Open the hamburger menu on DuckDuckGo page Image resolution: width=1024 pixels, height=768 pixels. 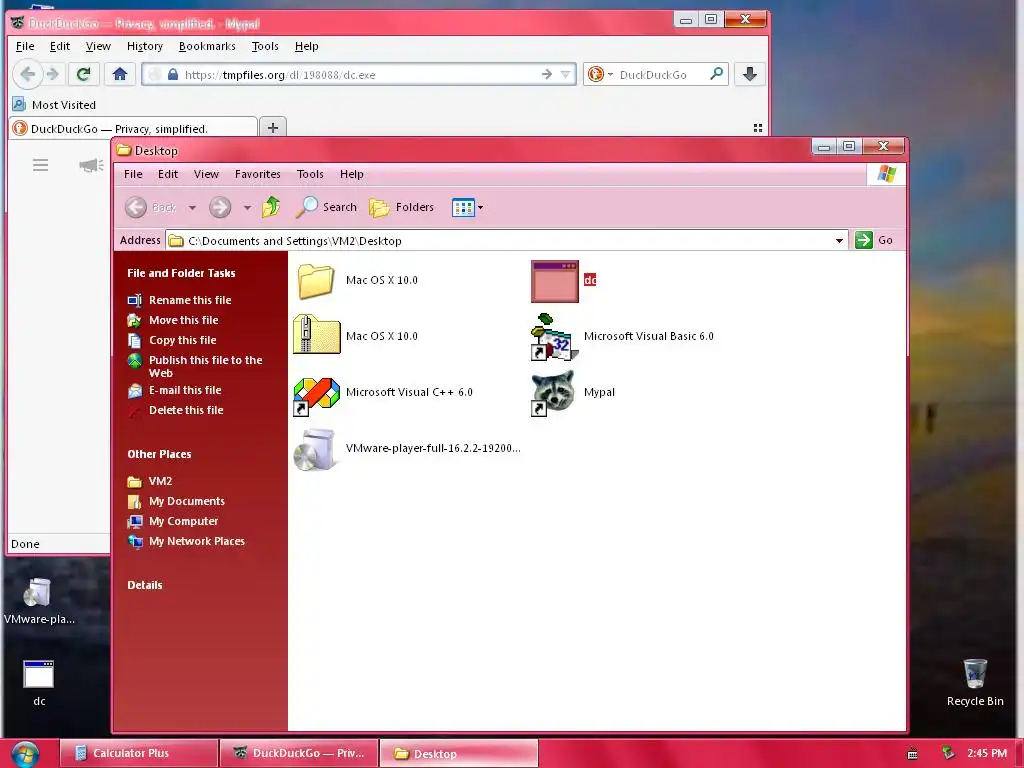tap(40, 165)
